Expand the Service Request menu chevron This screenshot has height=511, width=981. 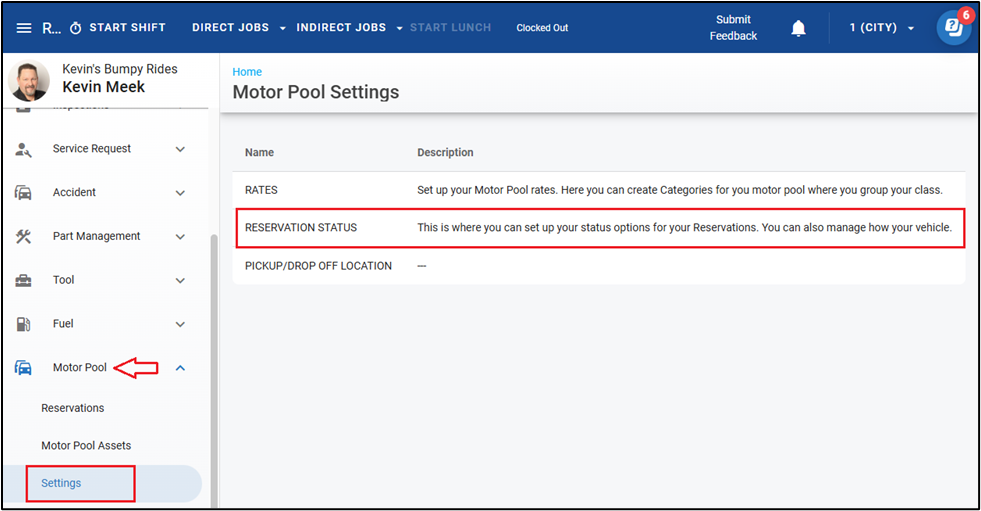click(x=180, y=149)
